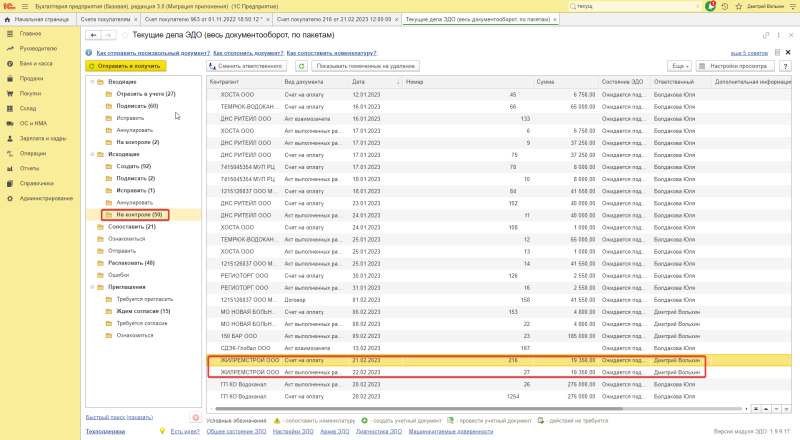Open the history clock icon
This screenshot has width=800, height=440.
tap(724, 6)
